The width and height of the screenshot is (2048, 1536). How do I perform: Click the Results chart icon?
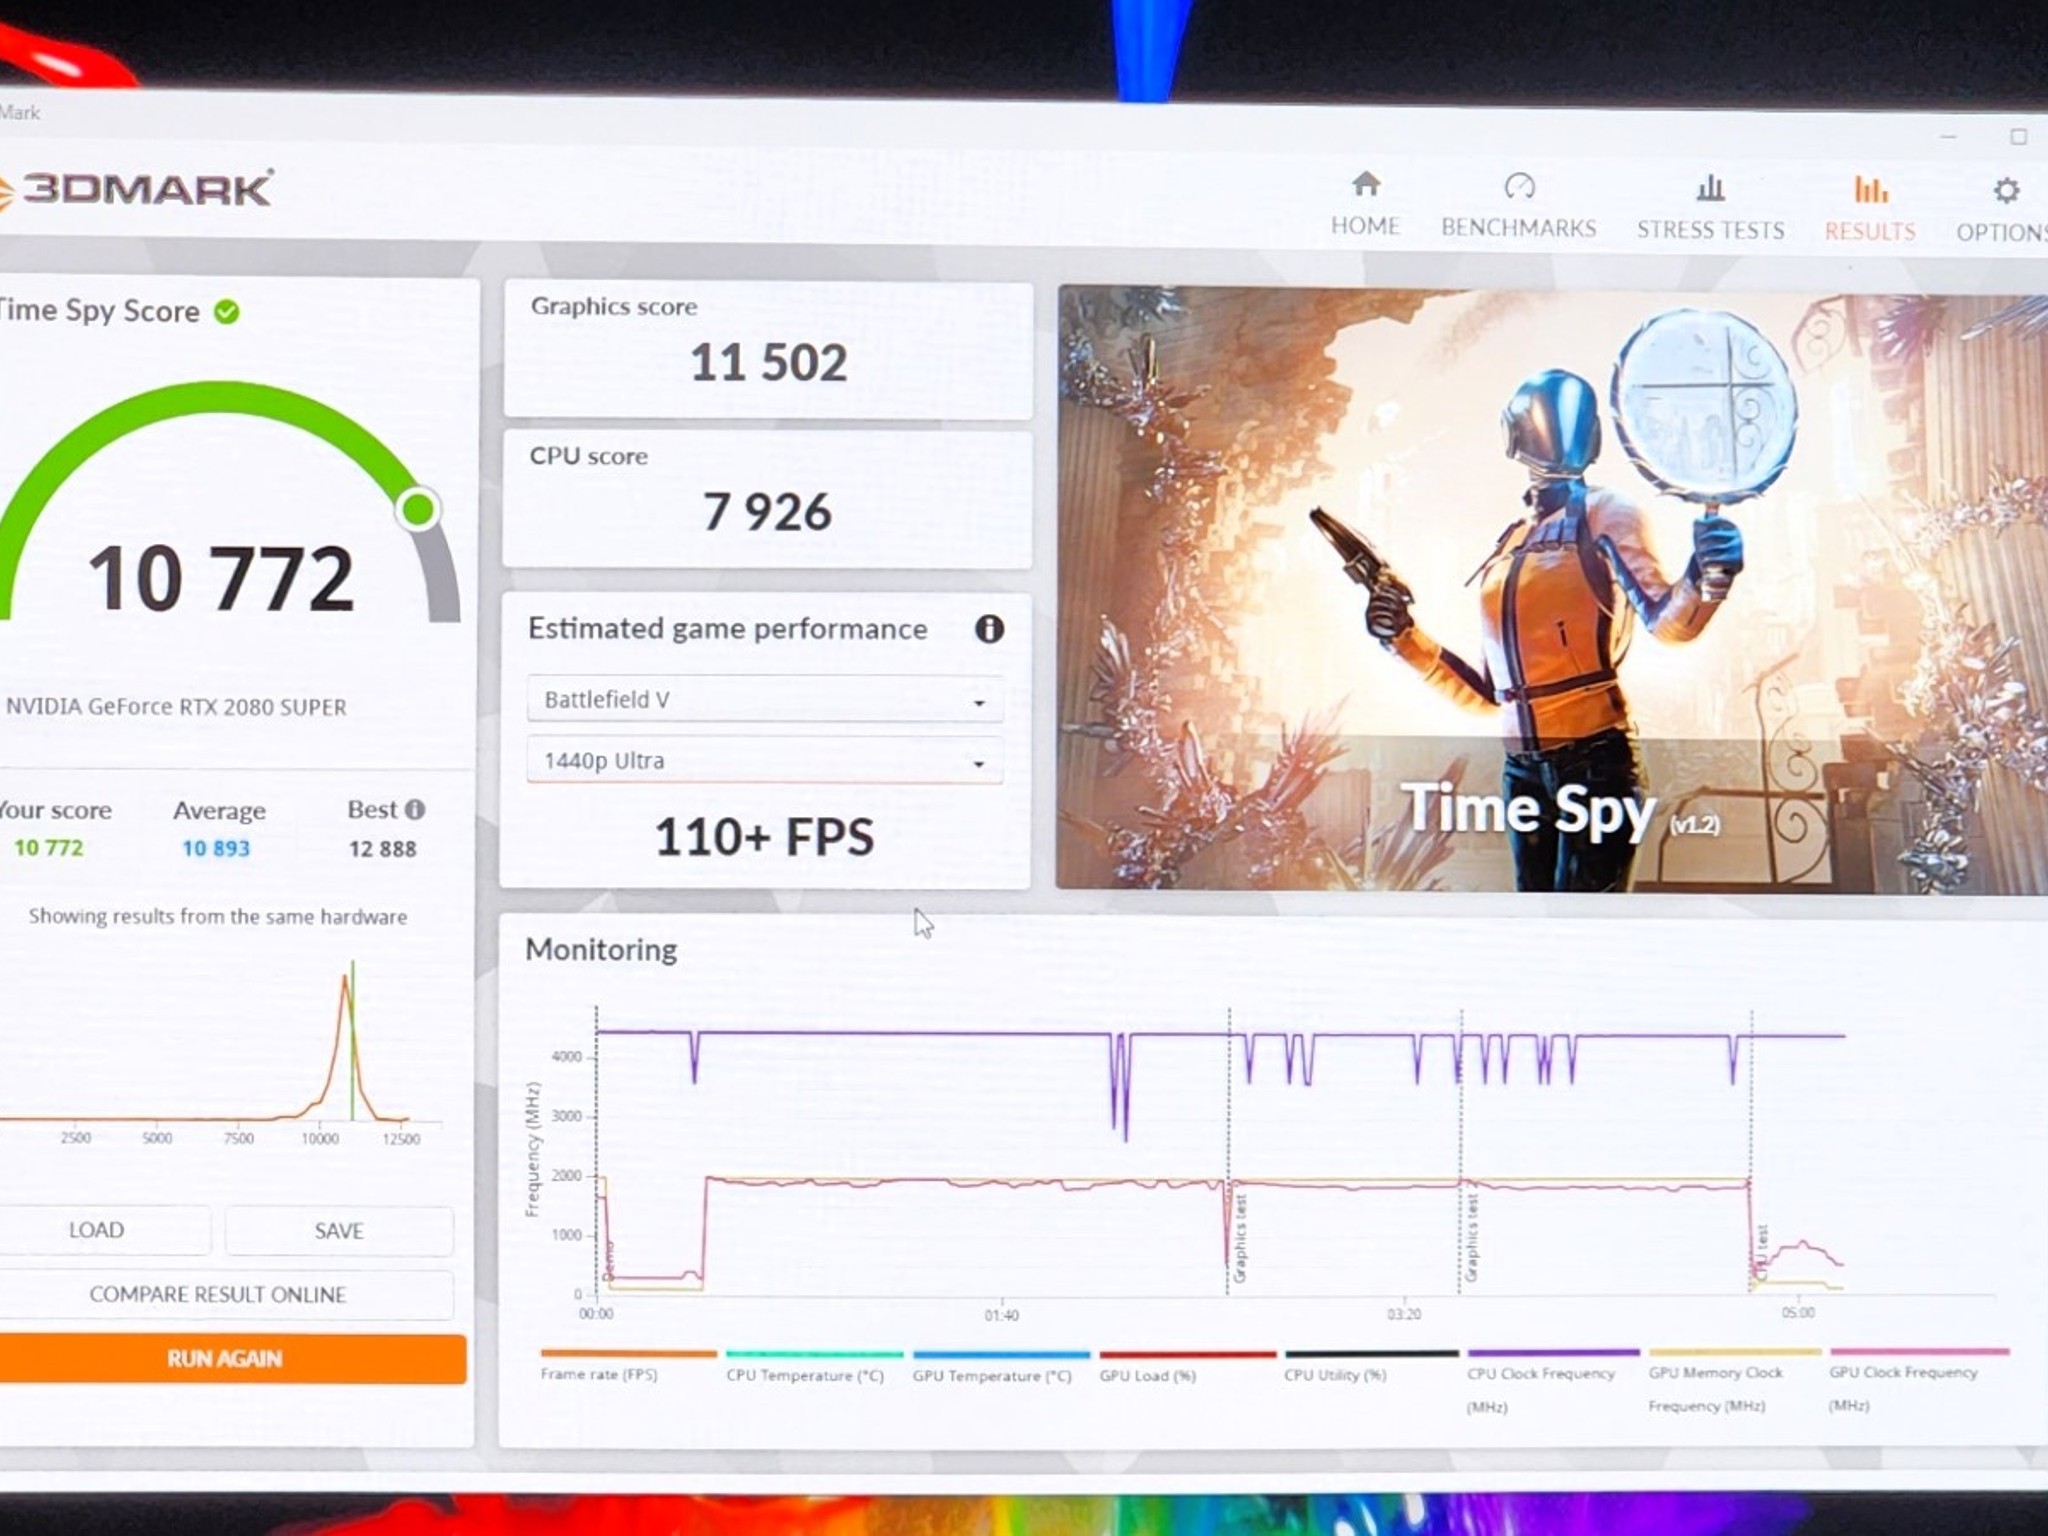coord(1870,188)
